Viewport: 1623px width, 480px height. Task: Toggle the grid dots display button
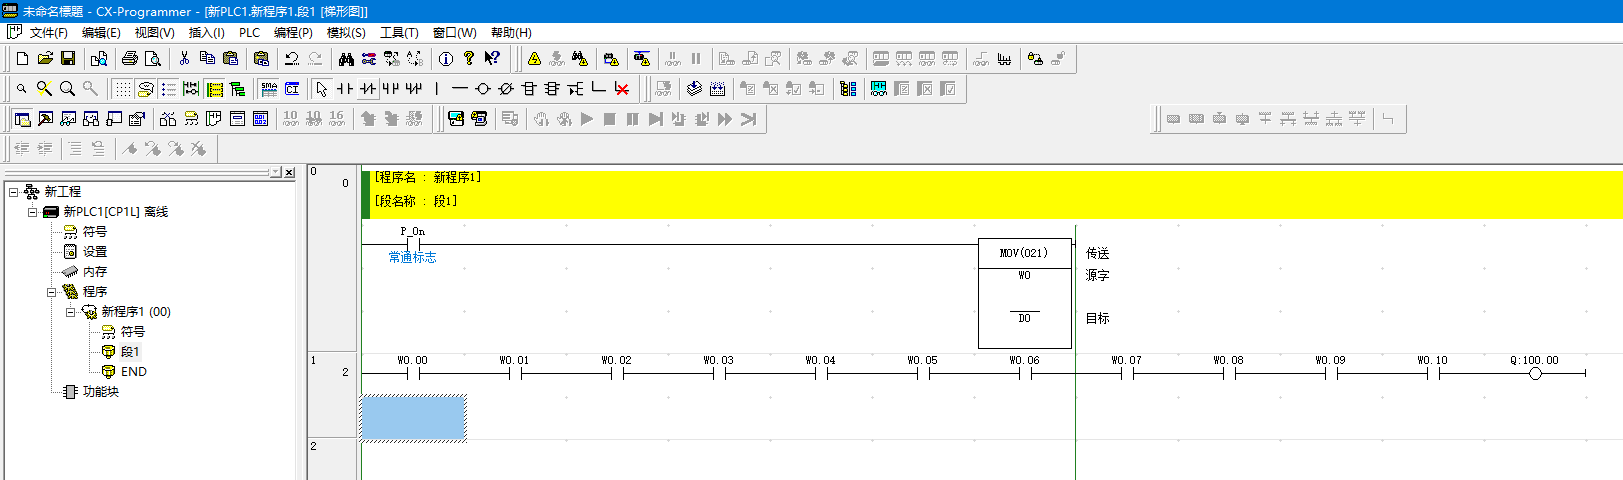(122, 89)
